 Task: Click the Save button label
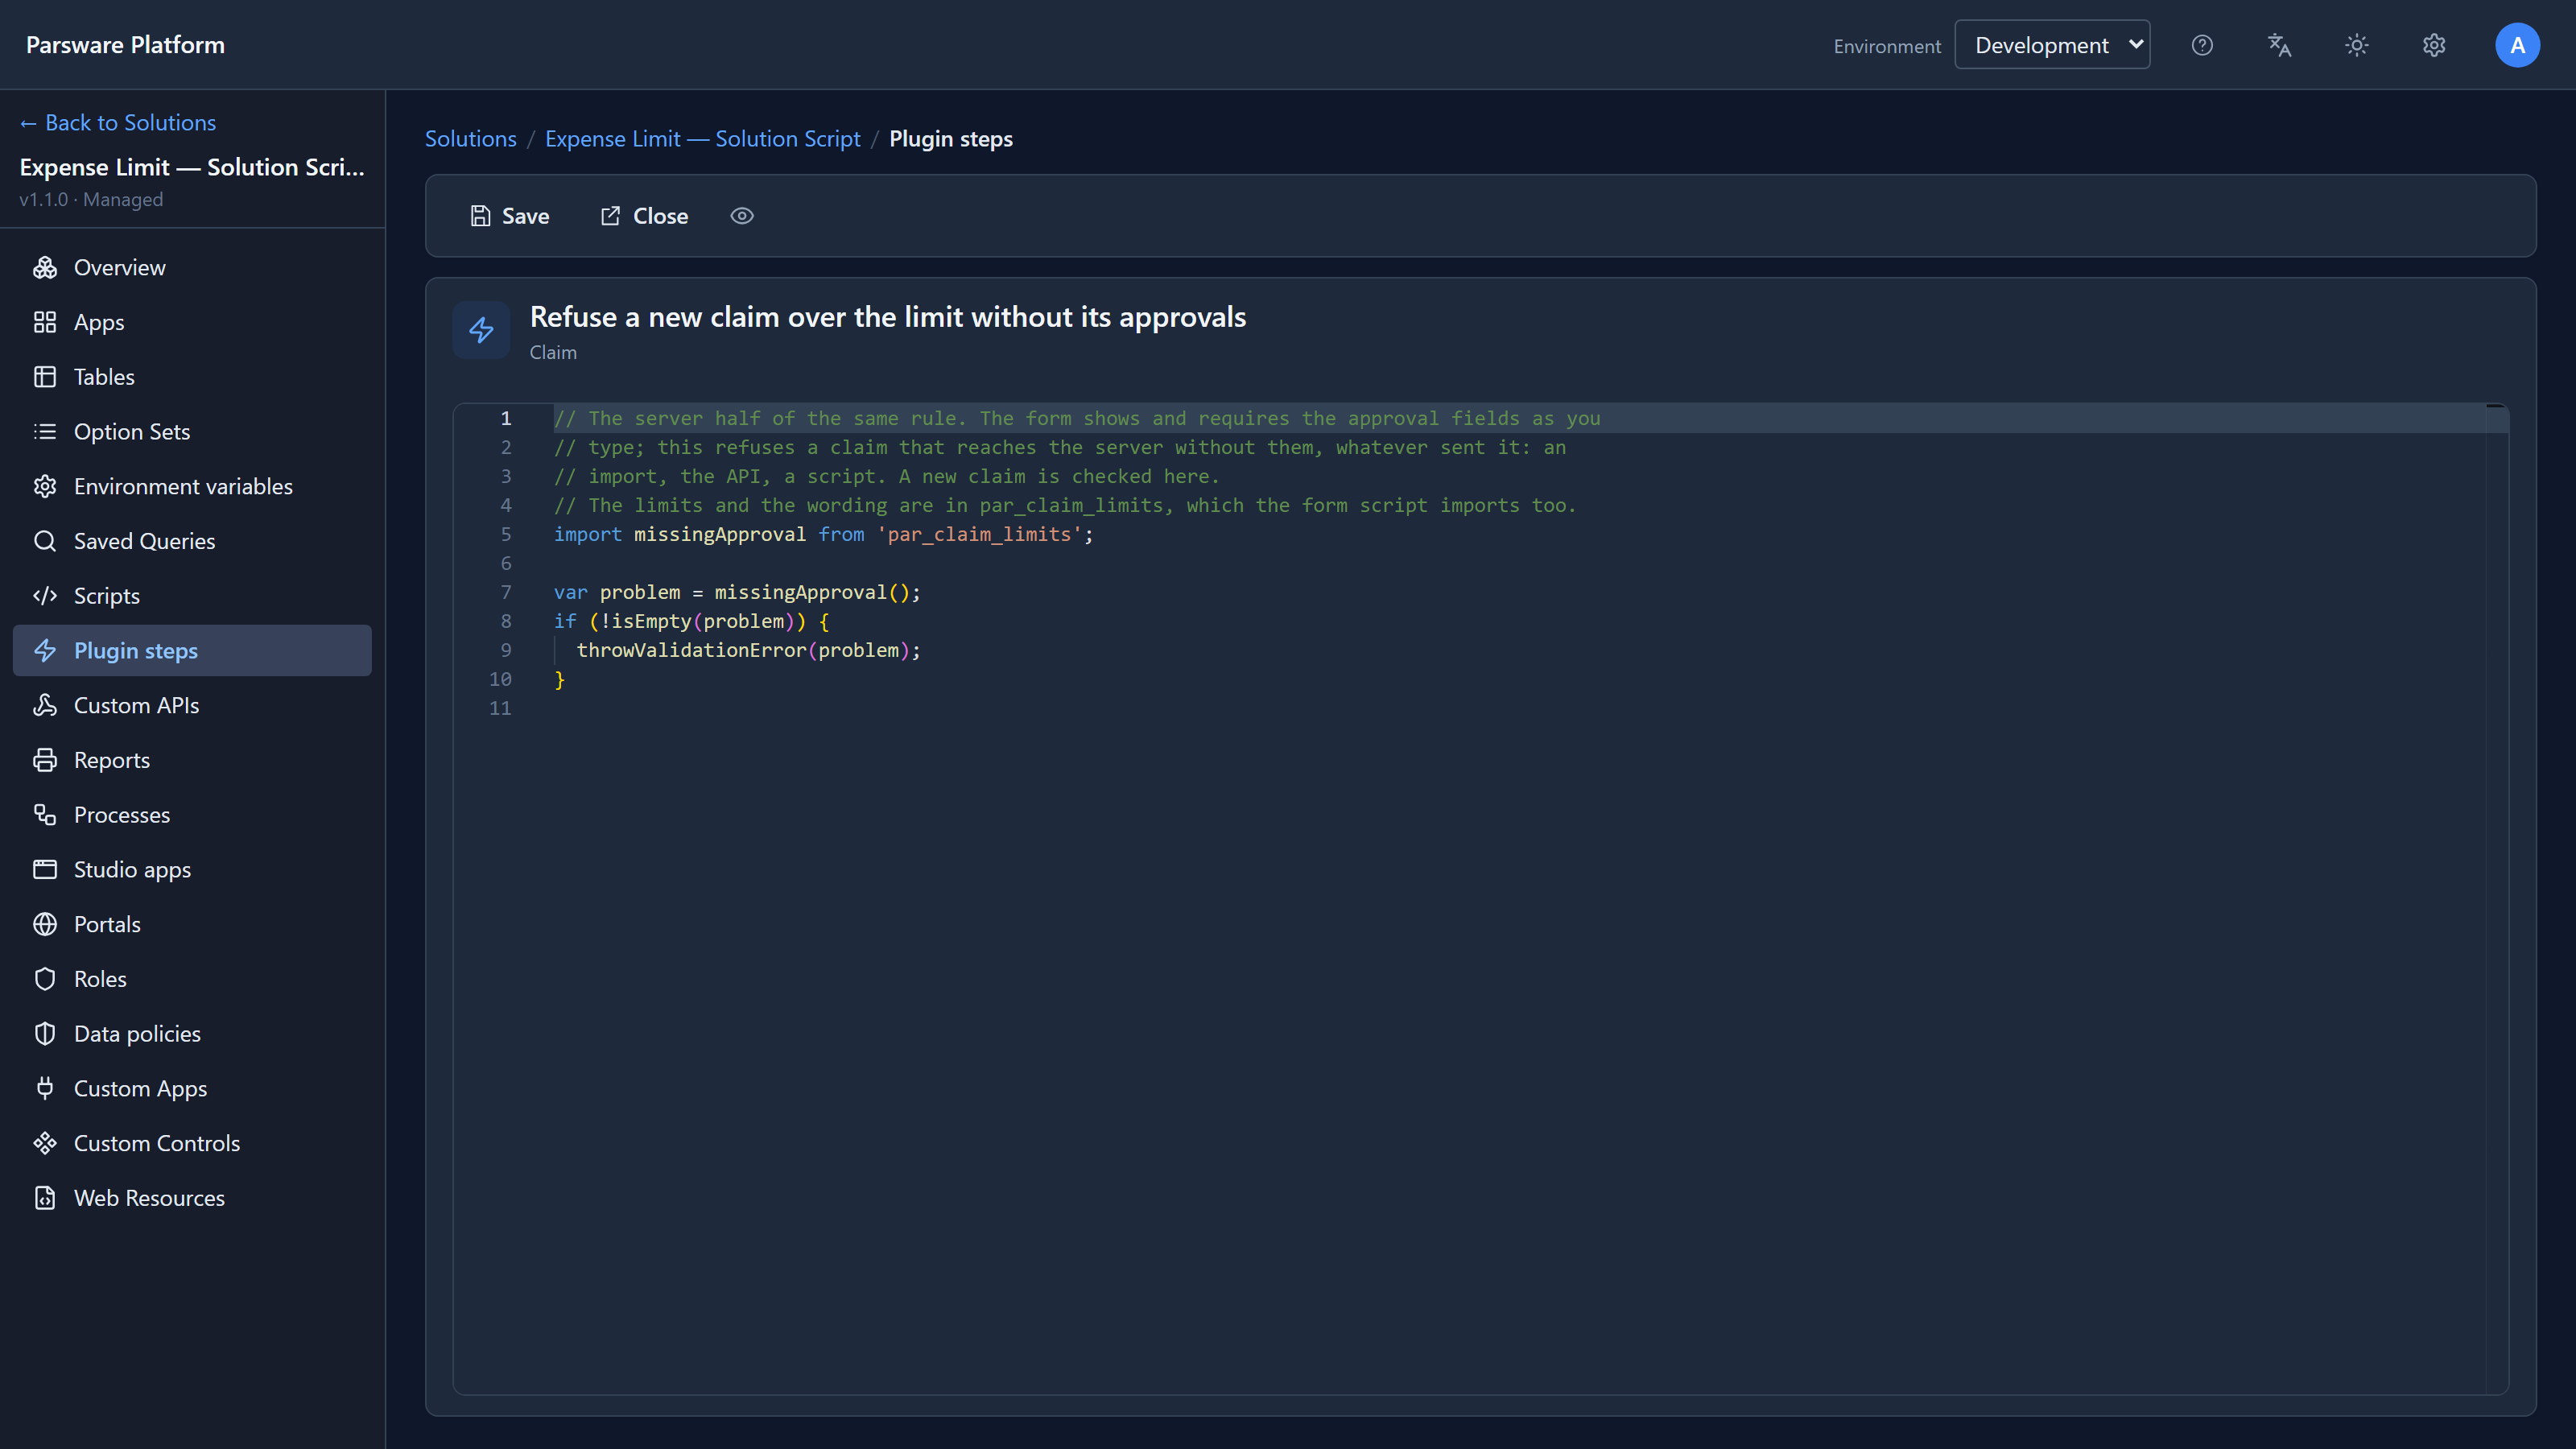525,216
